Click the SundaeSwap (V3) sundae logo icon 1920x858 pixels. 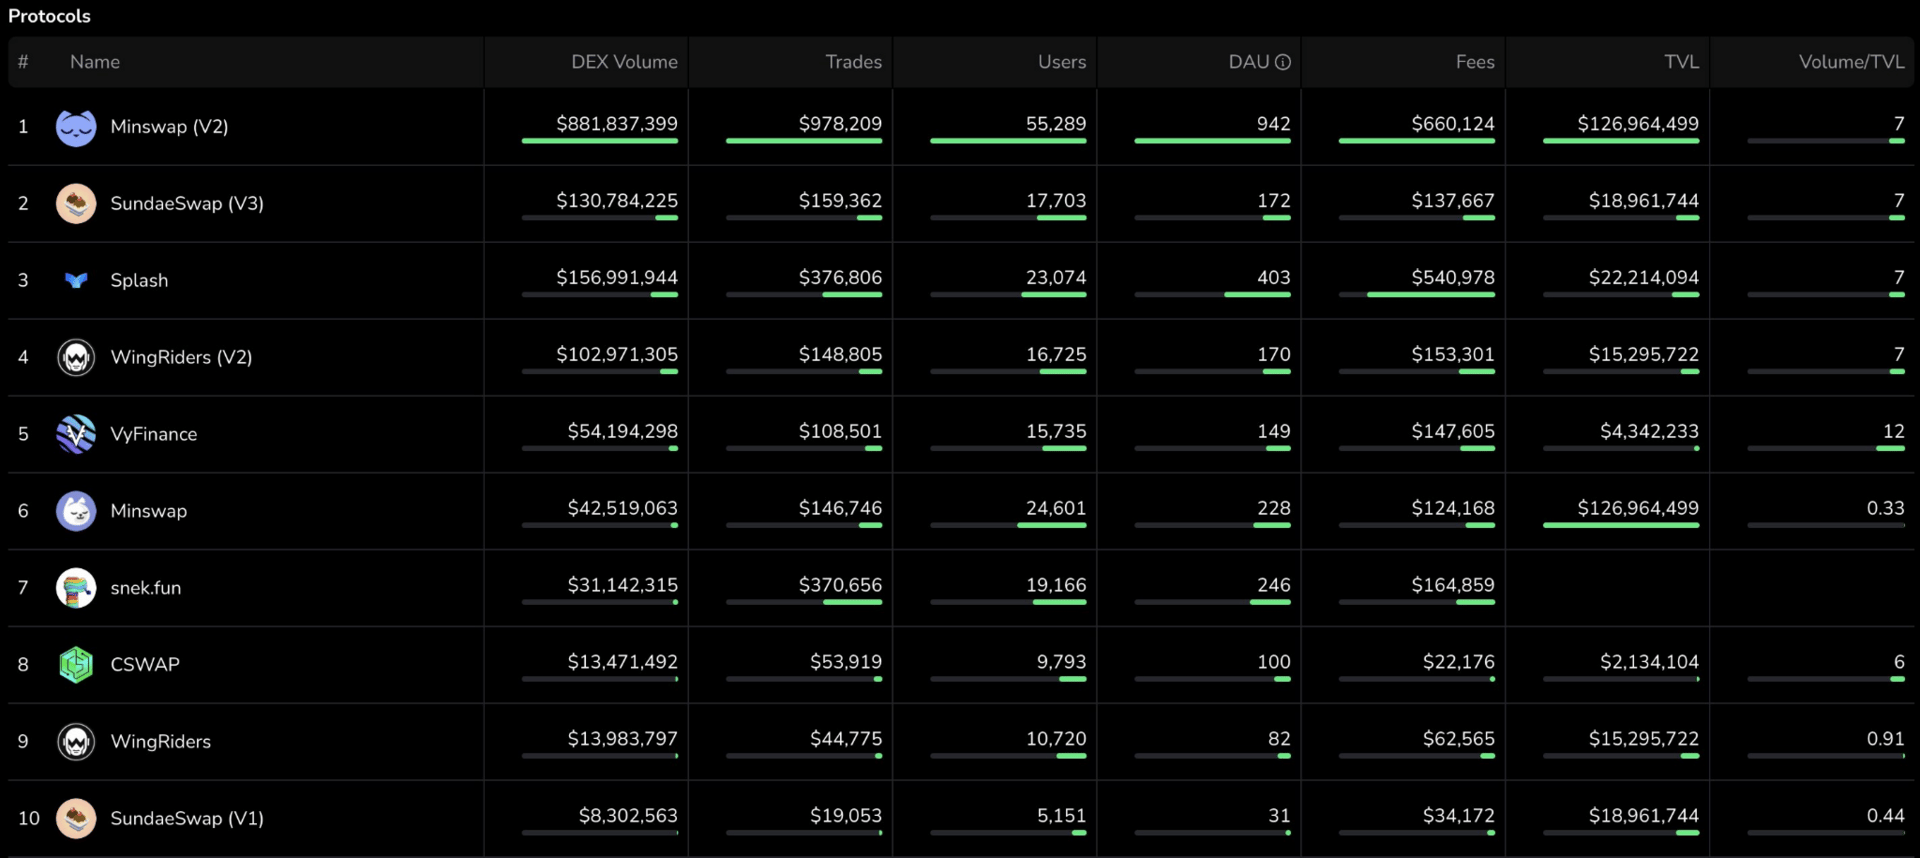(76, 204)
